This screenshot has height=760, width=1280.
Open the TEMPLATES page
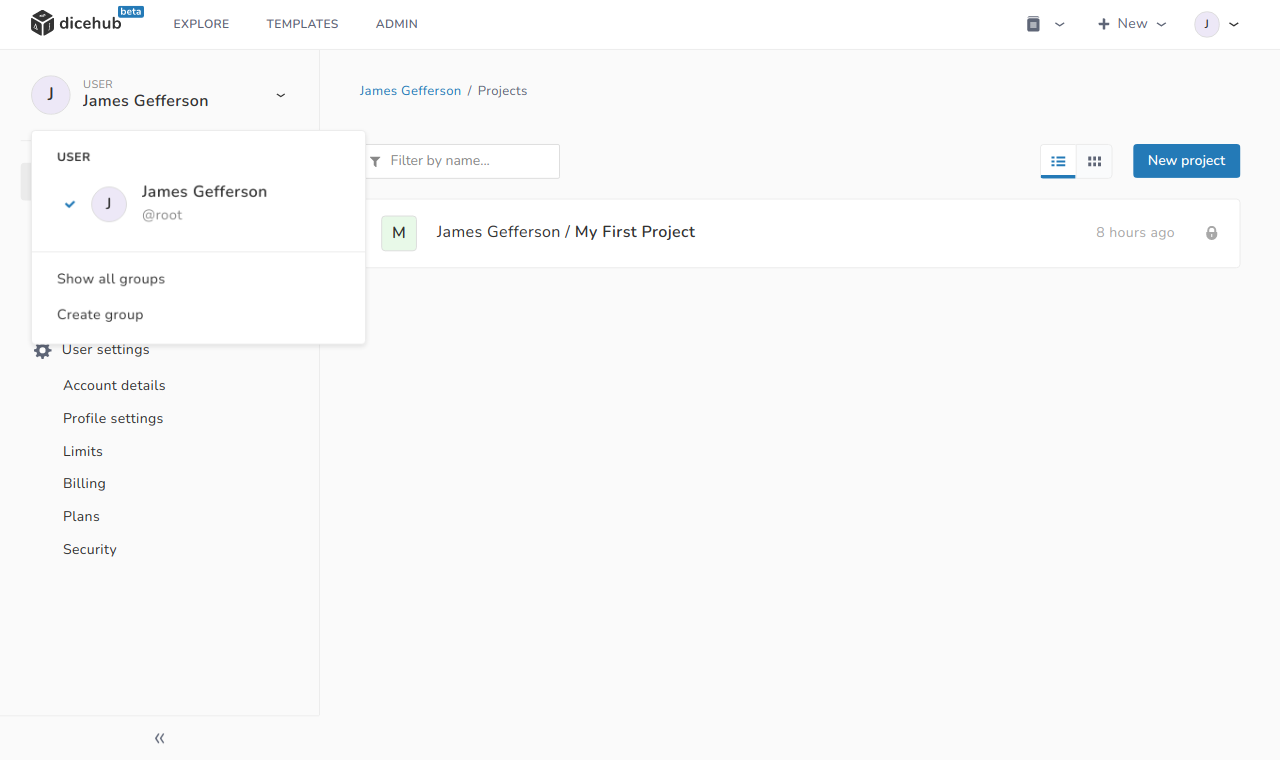(x=302, y=24)
